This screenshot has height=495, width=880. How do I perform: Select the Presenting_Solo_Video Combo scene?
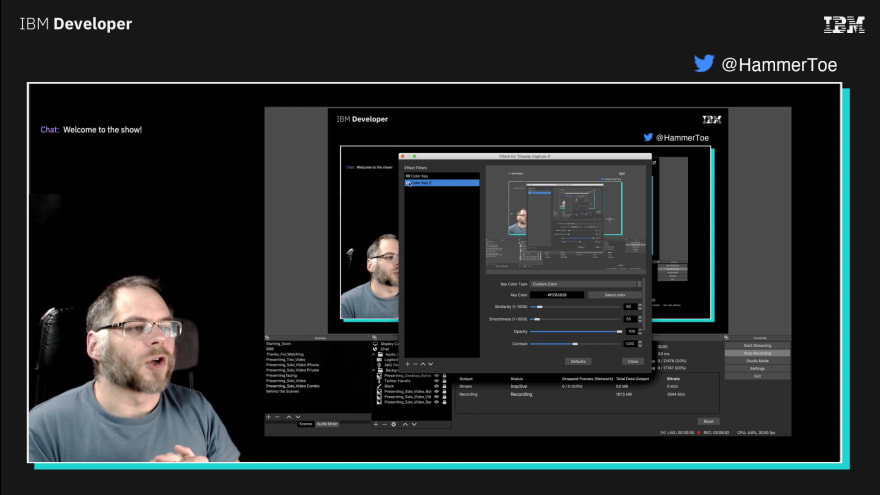coord(293,386)
